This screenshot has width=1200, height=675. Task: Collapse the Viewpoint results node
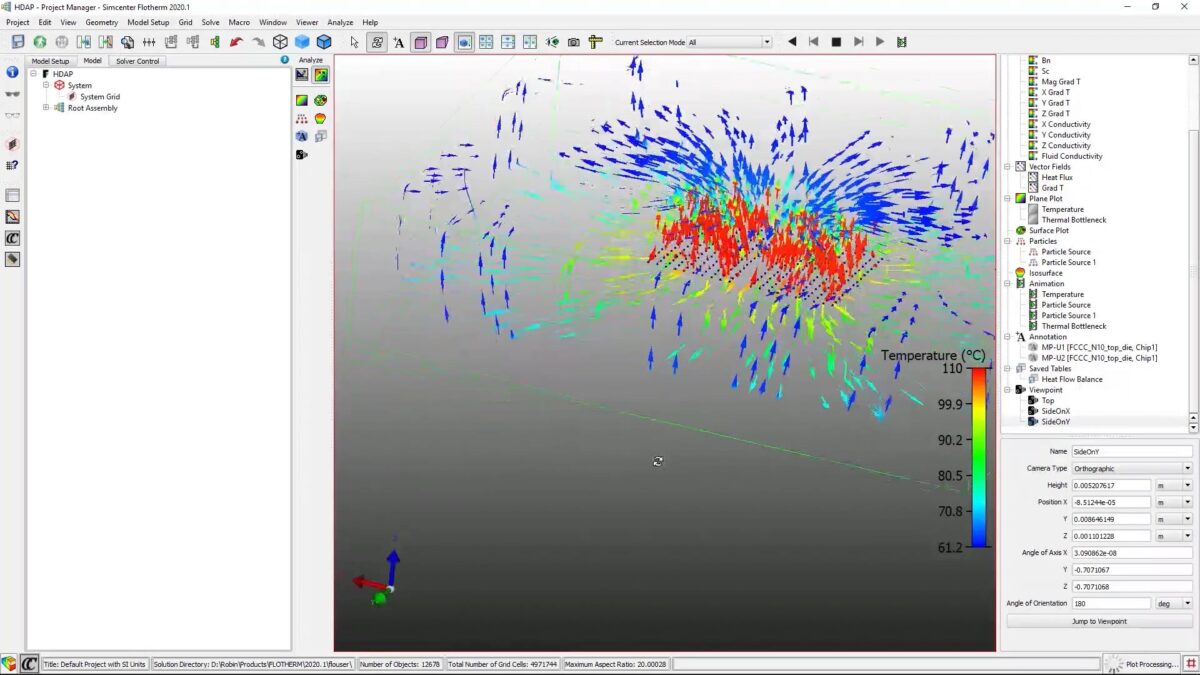(1008, 390)
